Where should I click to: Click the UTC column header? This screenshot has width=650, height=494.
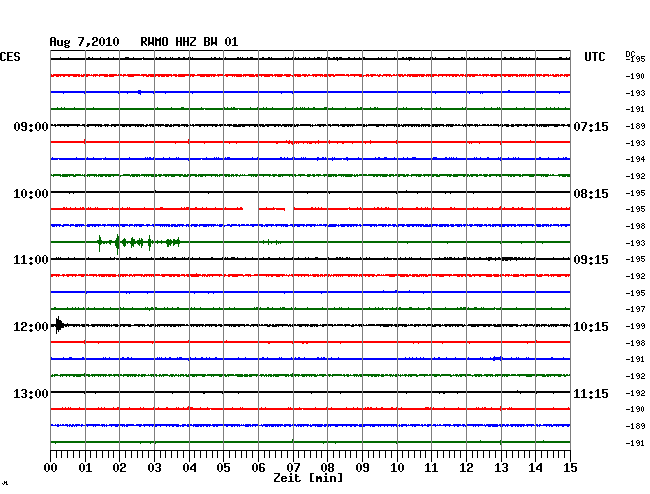pos(594,57)
